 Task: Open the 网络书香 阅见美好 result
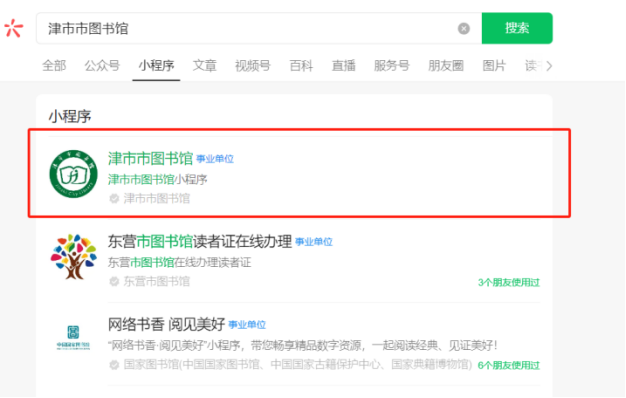pos(166,325)
